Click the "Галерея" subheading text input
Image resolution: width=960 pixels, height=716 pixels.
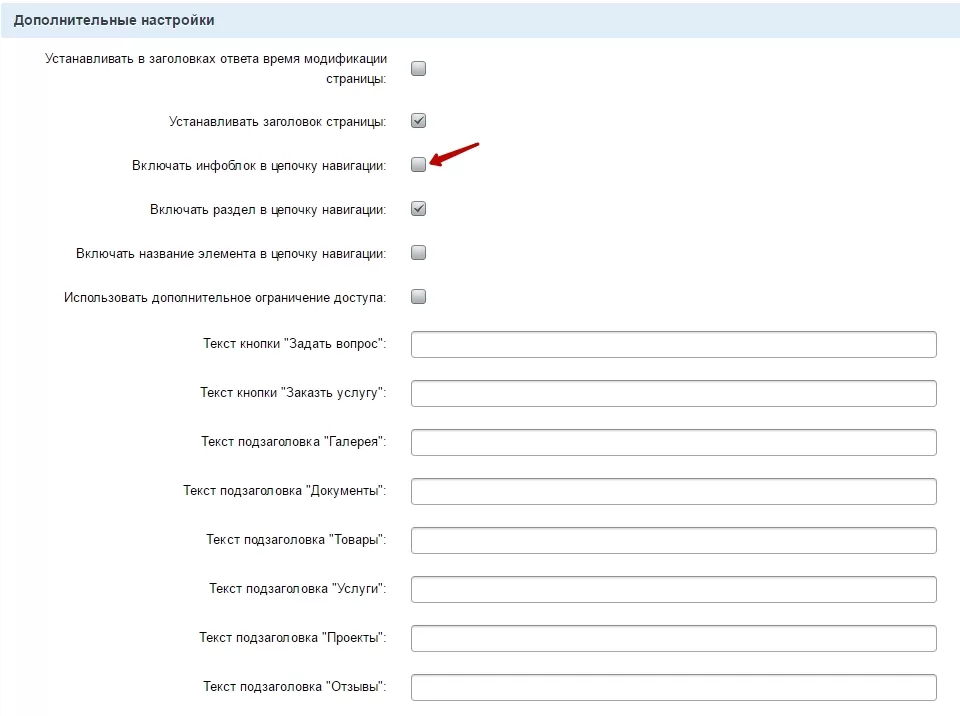[x=673, y=442]
